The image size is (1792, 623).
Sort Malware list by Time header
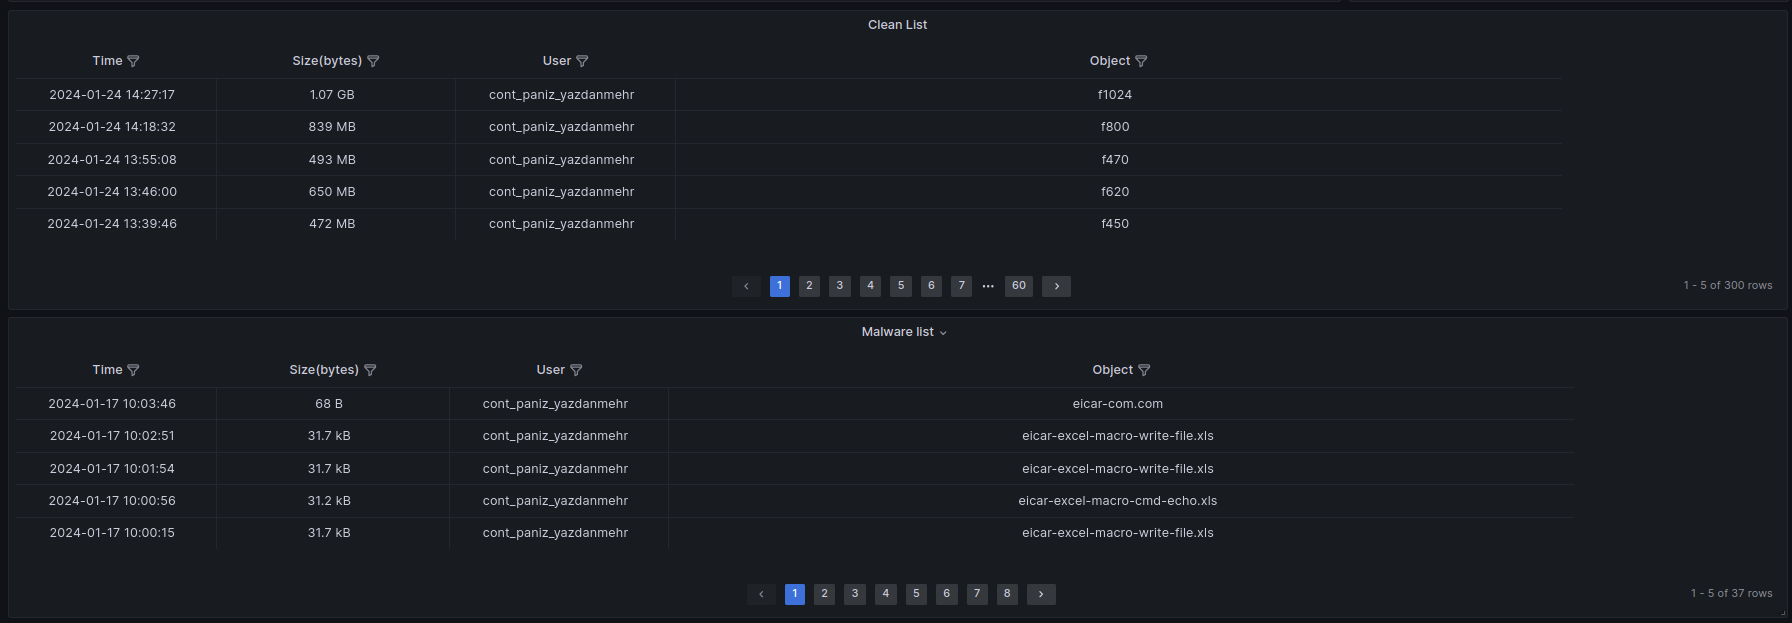coord(107,370)
